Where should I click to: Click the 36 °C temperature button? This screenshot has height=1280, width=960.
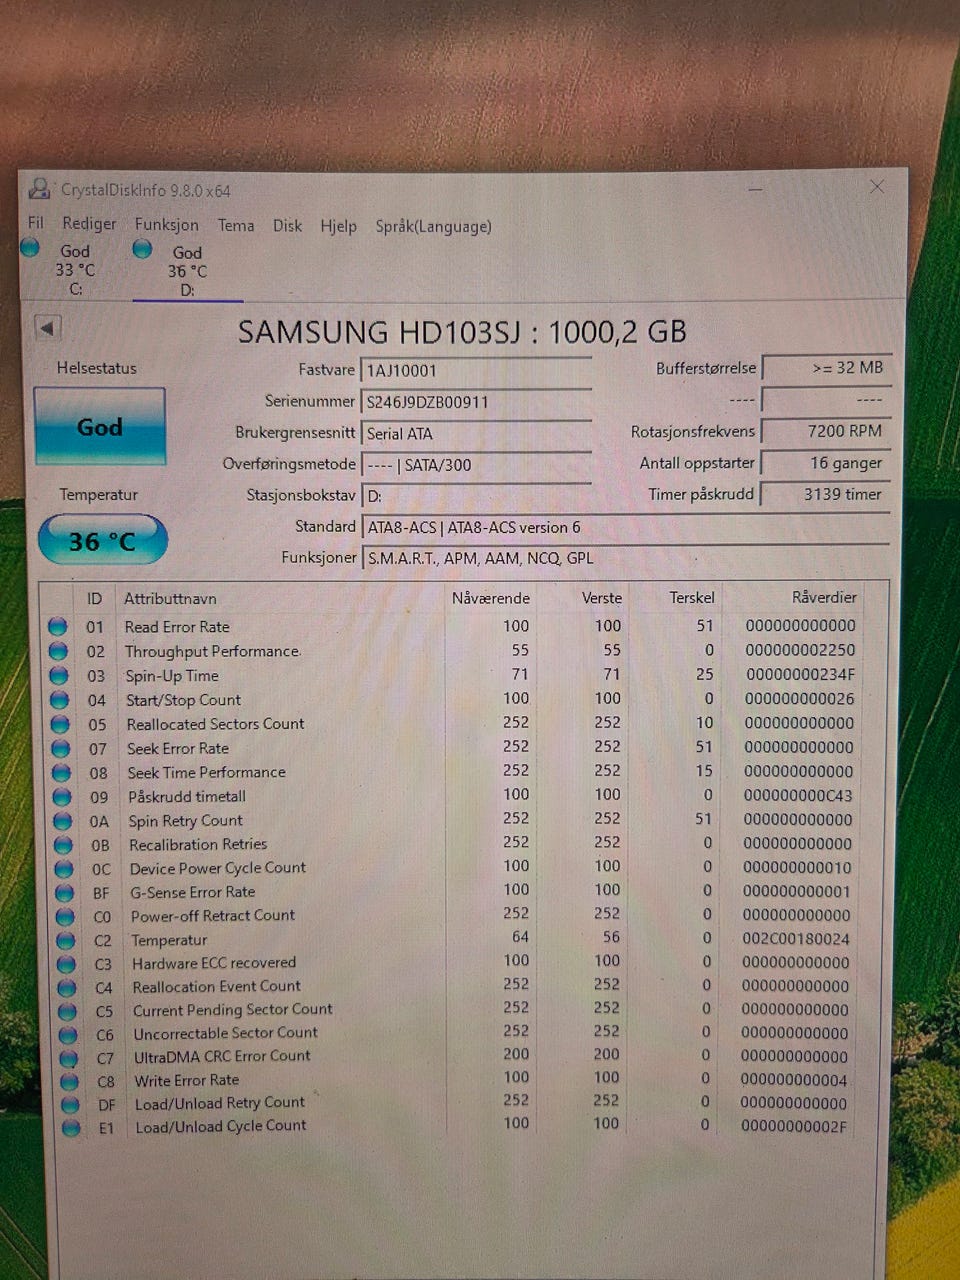102,541
